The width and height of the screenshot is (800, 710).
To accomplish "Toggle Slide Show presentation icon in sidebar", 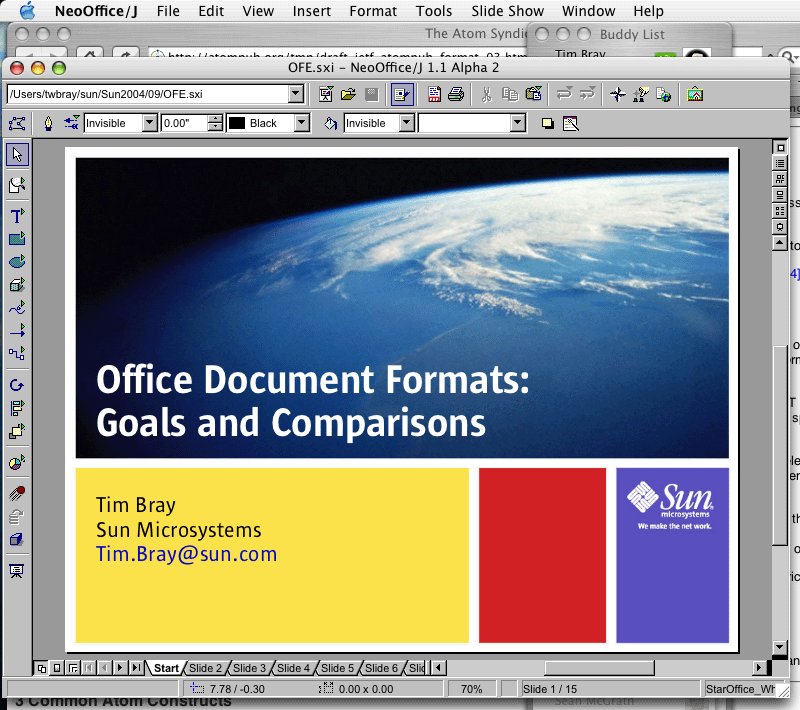I will pyautogui.click(x=17, y=571).
